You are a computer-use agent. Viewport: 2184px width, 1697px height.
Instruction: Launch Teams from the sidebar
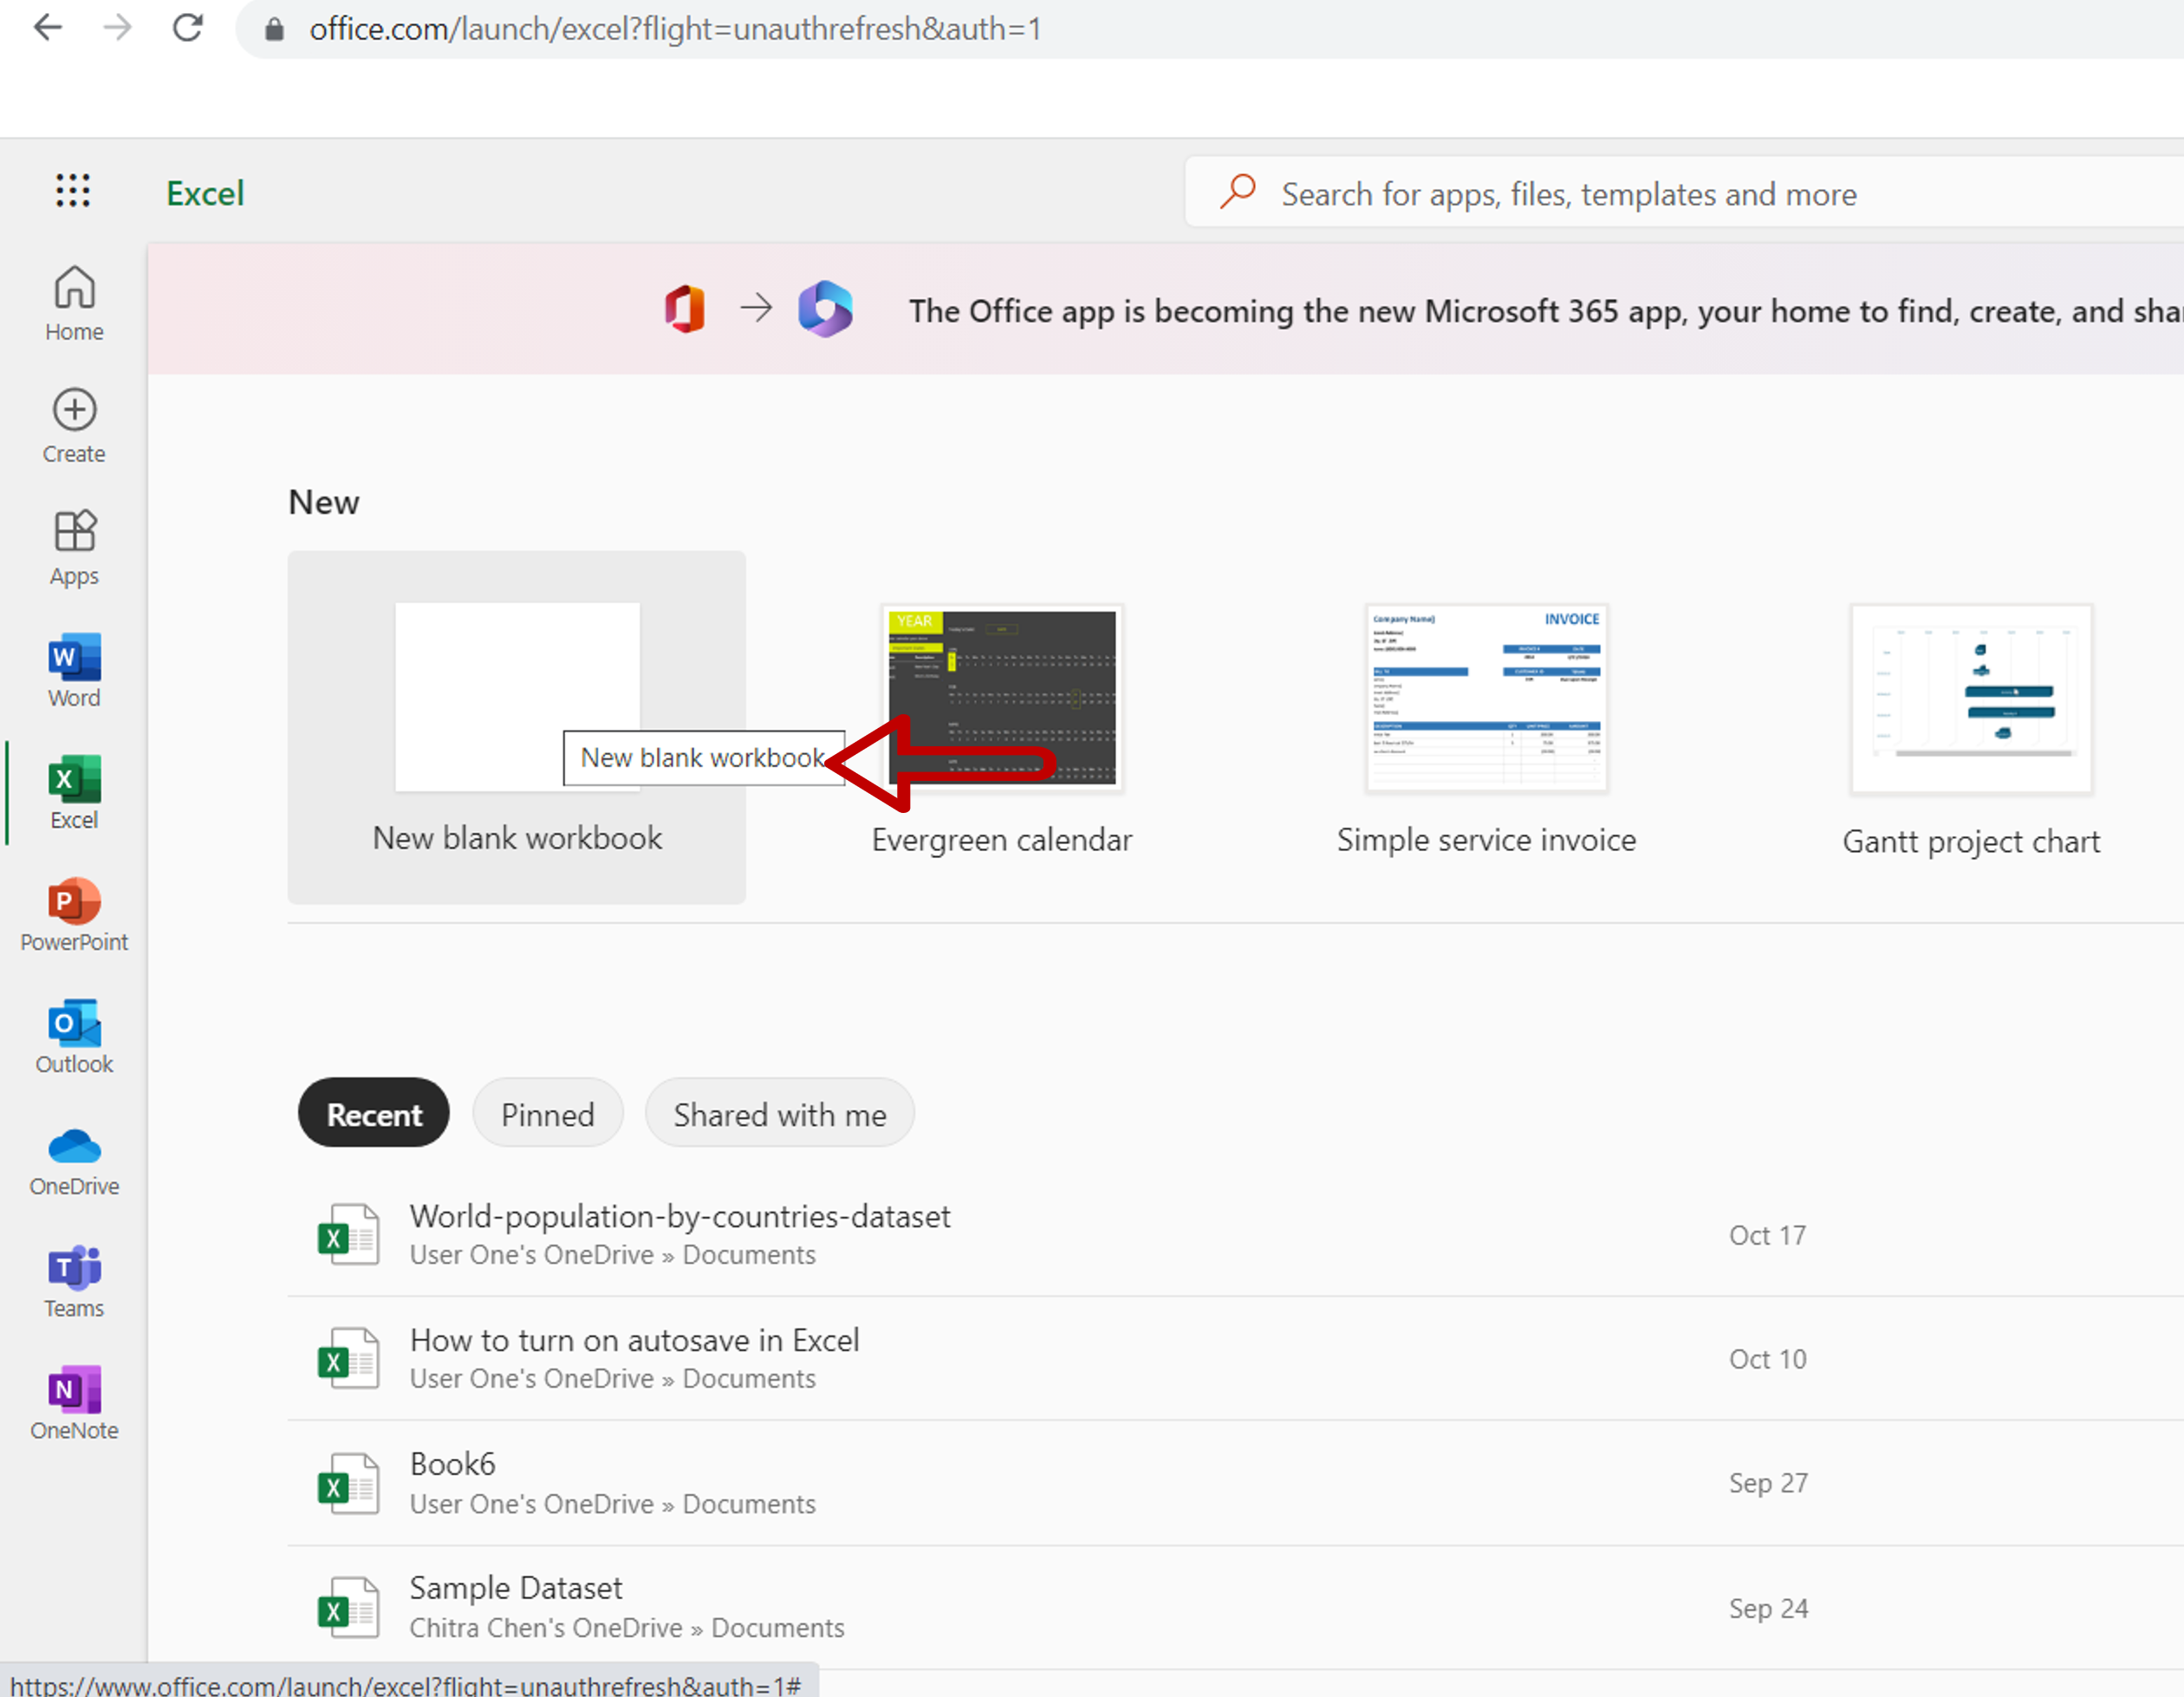(x=74, y=1280)
